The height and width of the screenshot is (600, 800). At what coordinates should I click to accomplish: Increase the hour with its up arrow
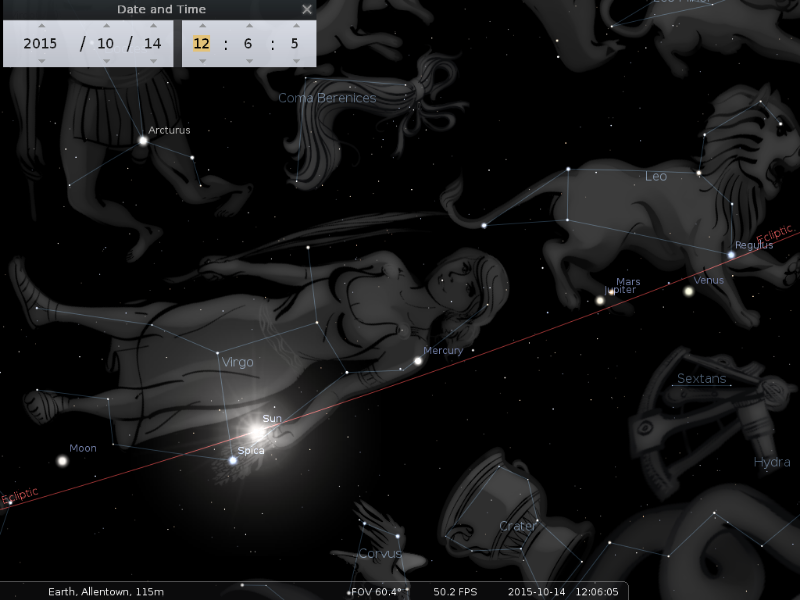pyautogui.click(x=202, y=27)
